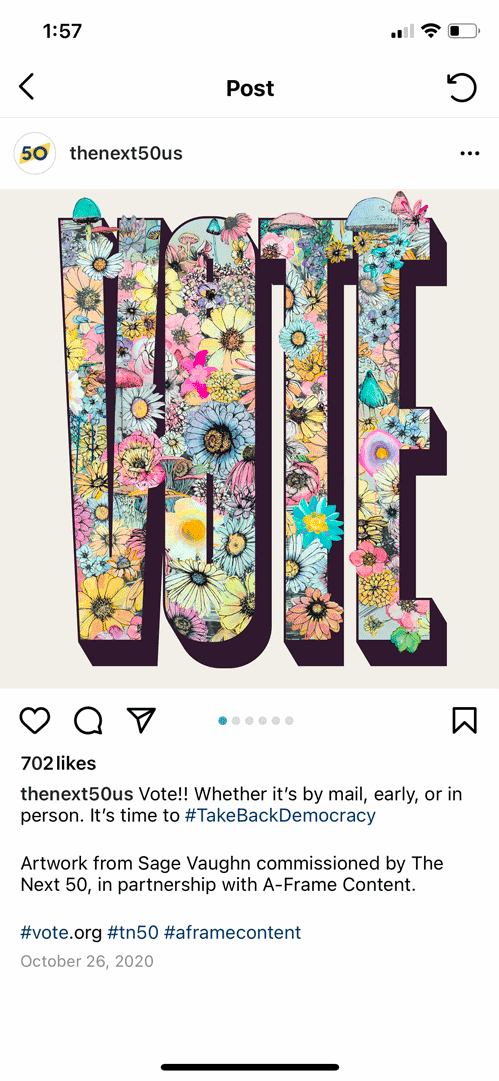Select the last carousel page dot

pos(289,720)
